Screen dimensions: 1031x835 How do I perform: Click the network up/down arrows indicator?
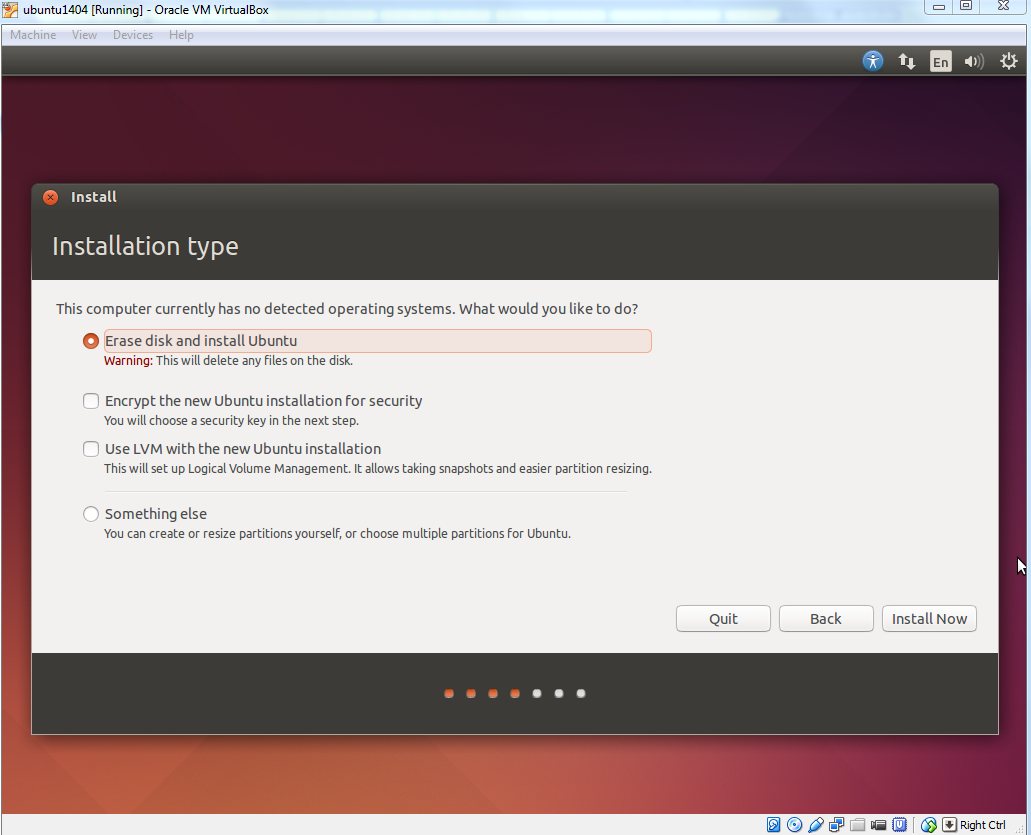906,61
